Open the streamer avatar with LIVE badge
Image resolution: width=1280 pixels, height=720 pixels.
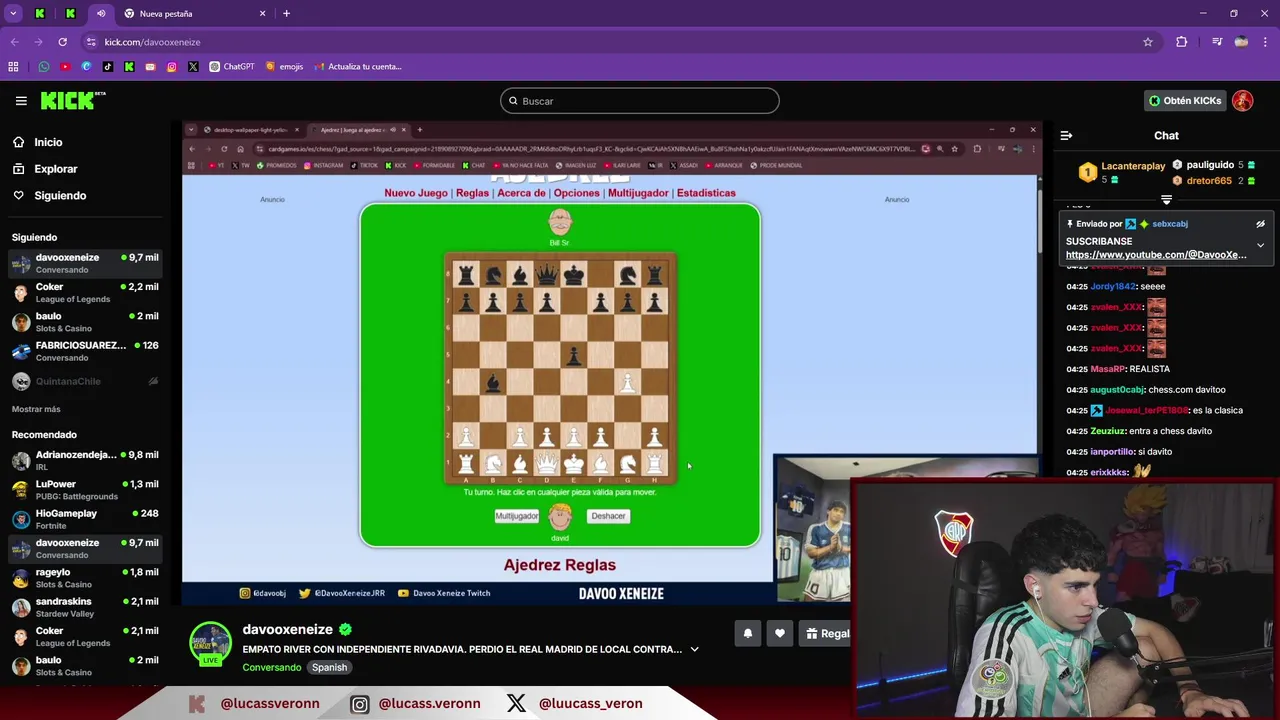(210, 644)
